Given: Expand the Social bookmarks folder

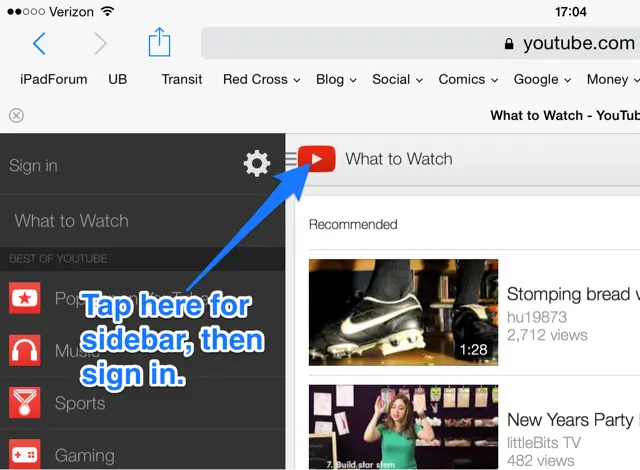Looking at the screenshot, I should (397, 79).
